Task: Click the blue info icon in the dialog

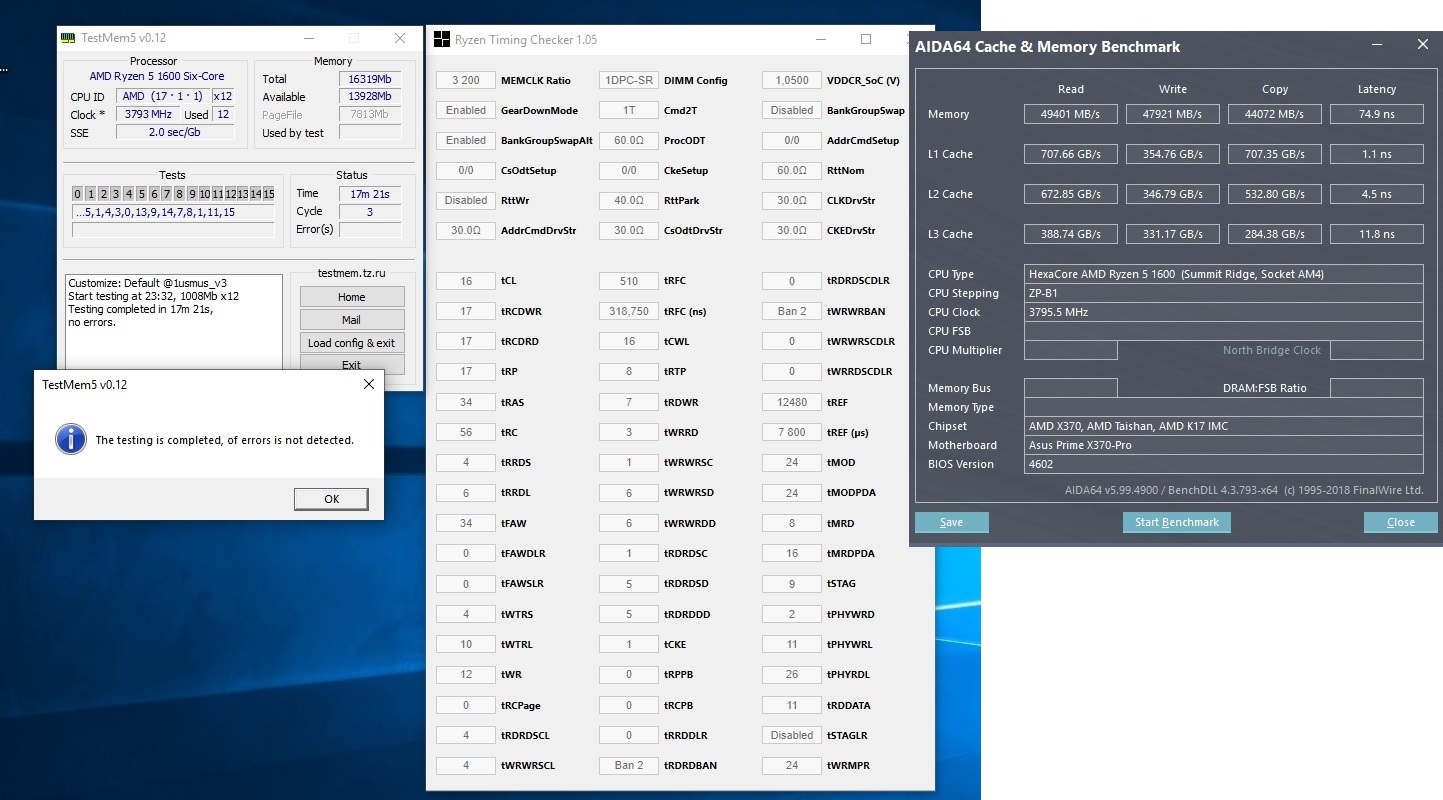Action: pos(71,439)
